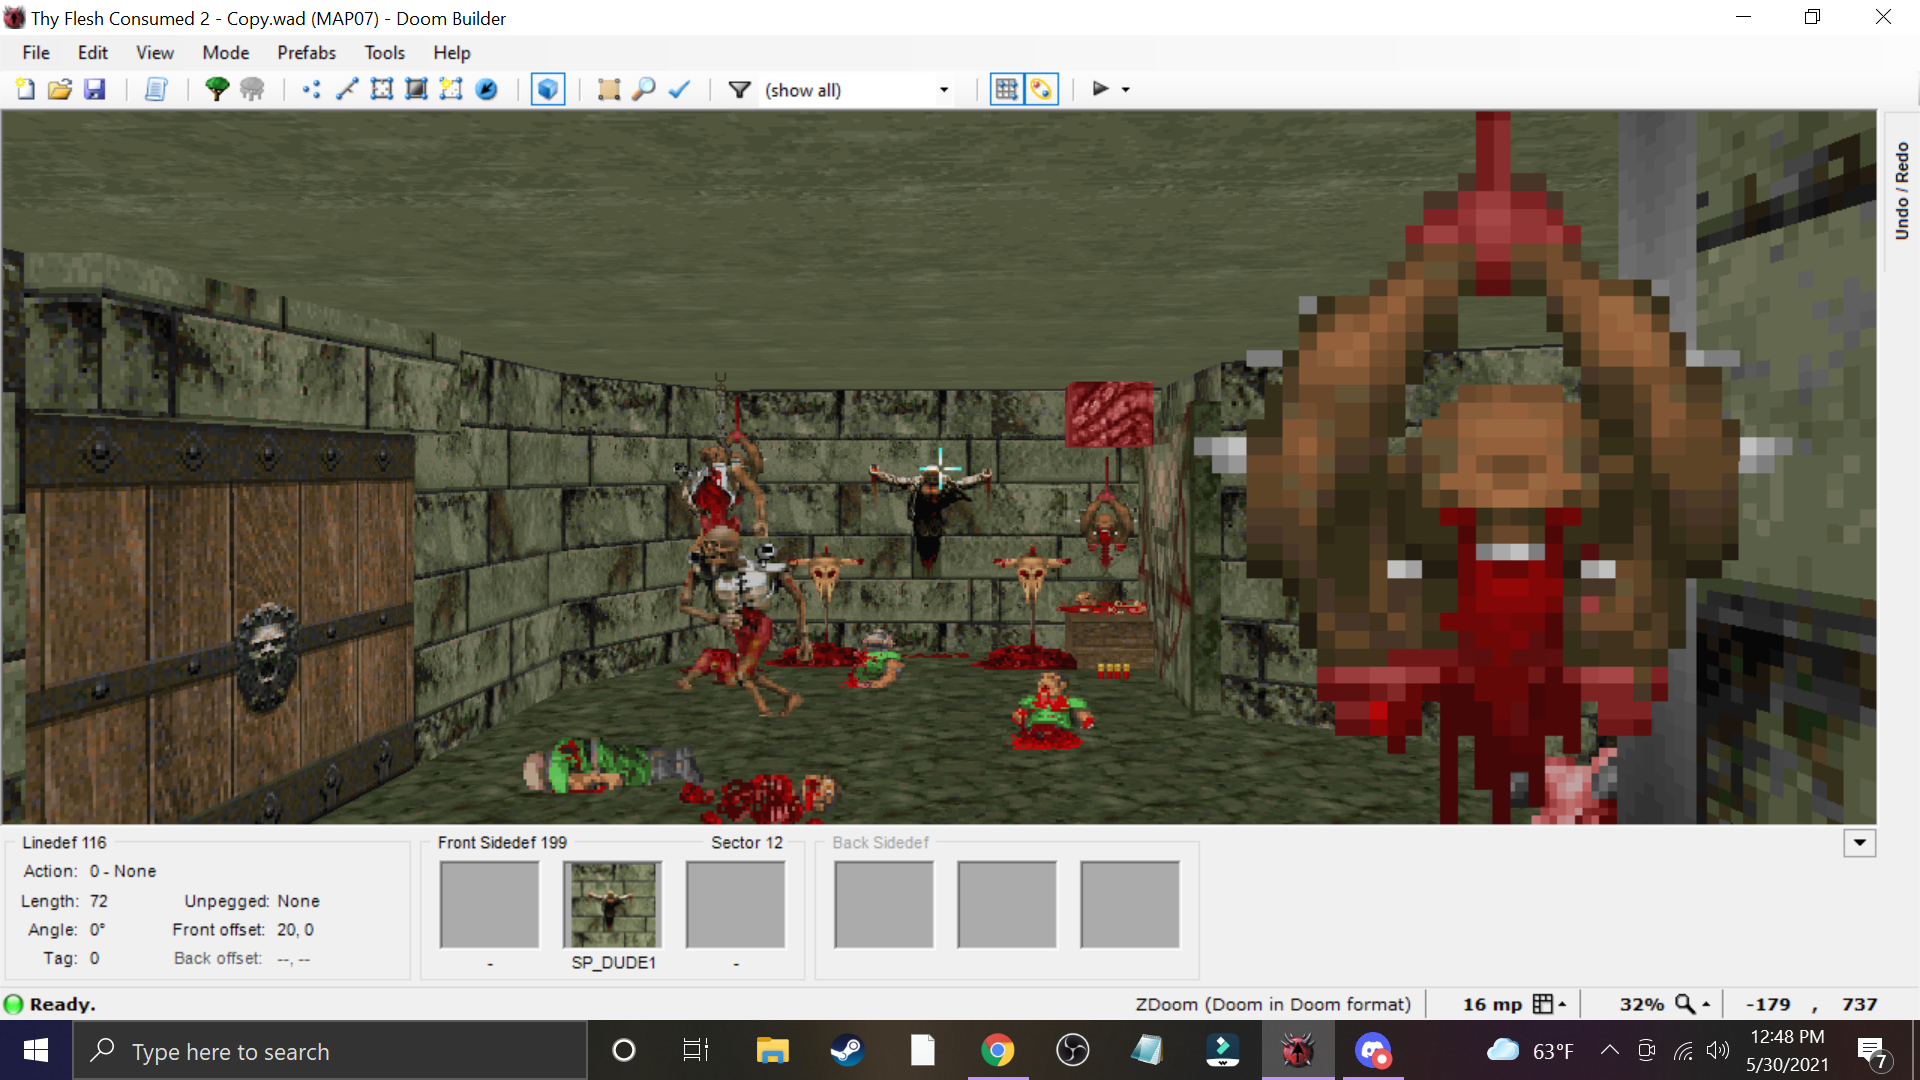Viewport: 1920px width, 1080px height.
Task: Switch to Things mode icon
Action: click(487, 90)
